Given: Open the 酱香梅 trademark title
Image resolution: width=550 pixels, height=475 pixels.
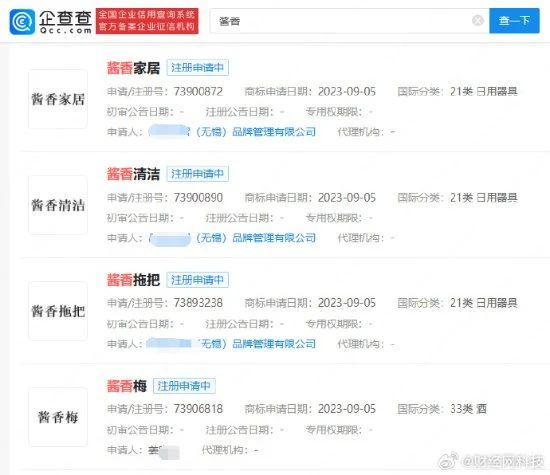Looking at the screenshot, I should click(127, 386).
